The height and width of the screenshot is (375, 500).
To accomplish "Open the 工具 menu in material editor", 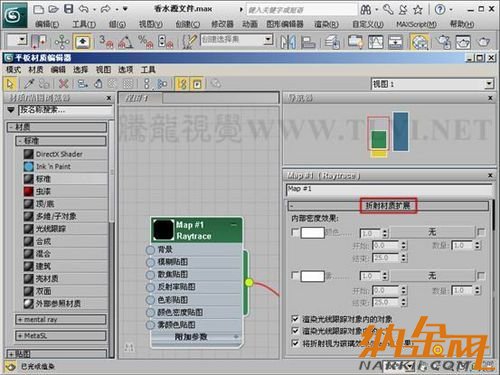I will tap(148, 70).
